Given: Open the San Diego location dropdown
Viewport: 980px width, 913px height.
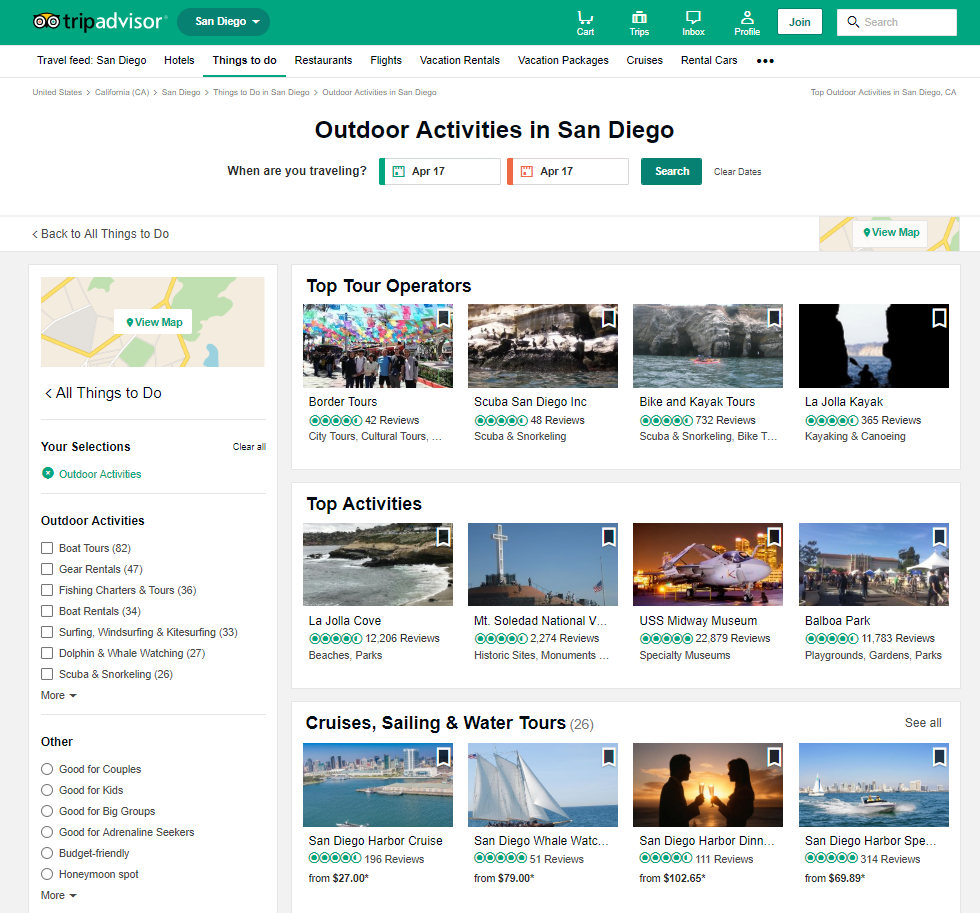Looking at the screenshot, I should click(223, 22).
